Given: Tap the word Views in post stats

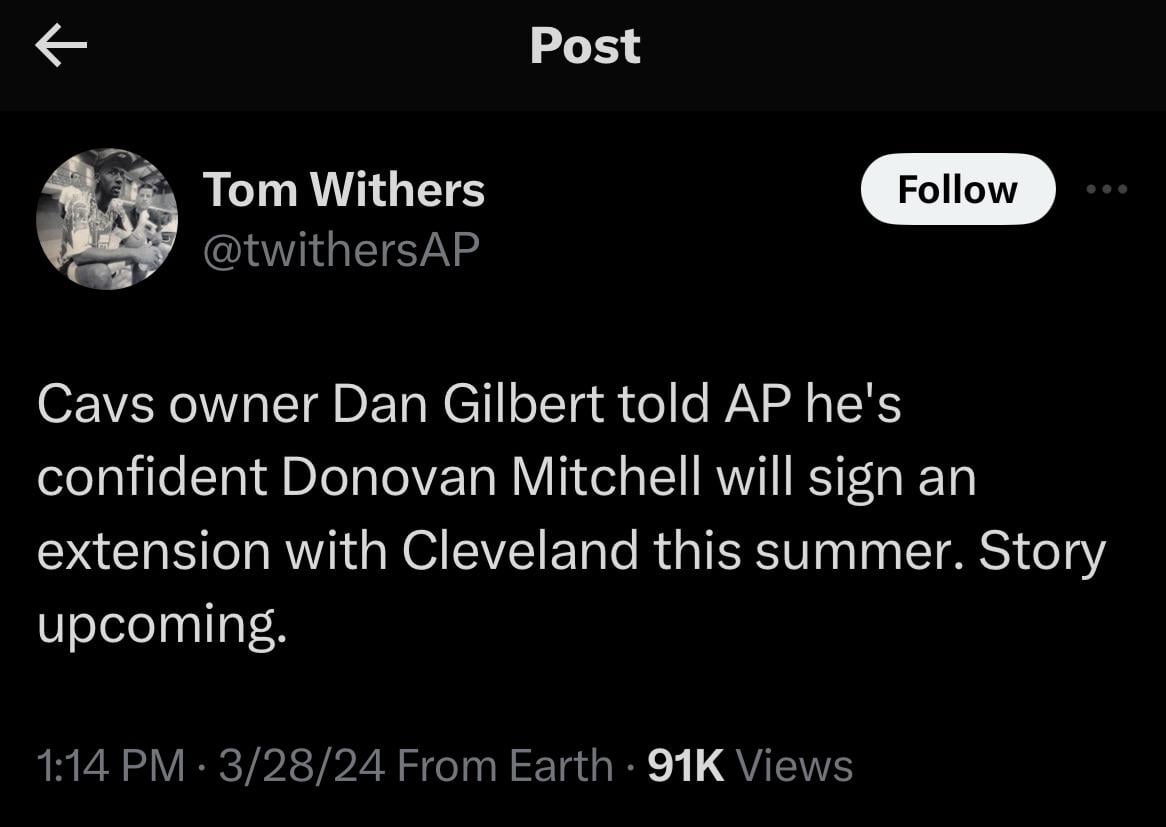Looking at the screenshot, I should pyautogui.click(x=794, y=766).
